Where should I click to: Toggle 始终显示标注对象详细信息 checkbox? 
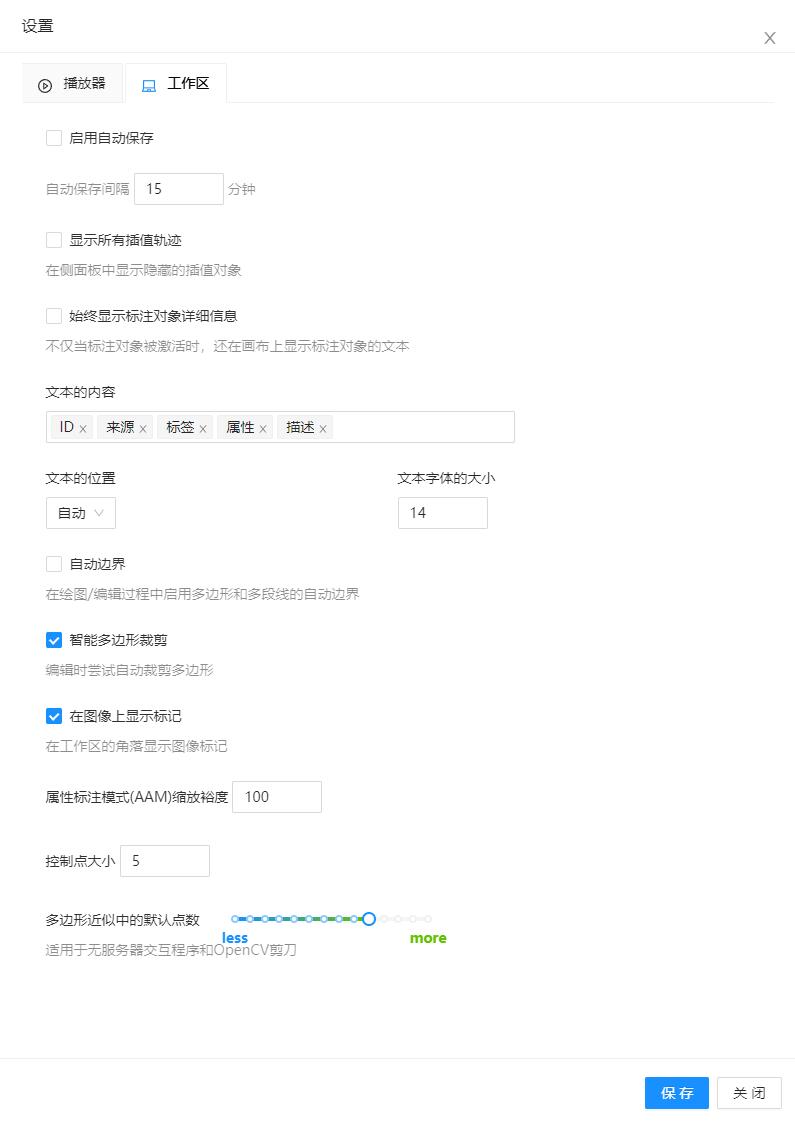pyautogui.click(x=54, y=316)
